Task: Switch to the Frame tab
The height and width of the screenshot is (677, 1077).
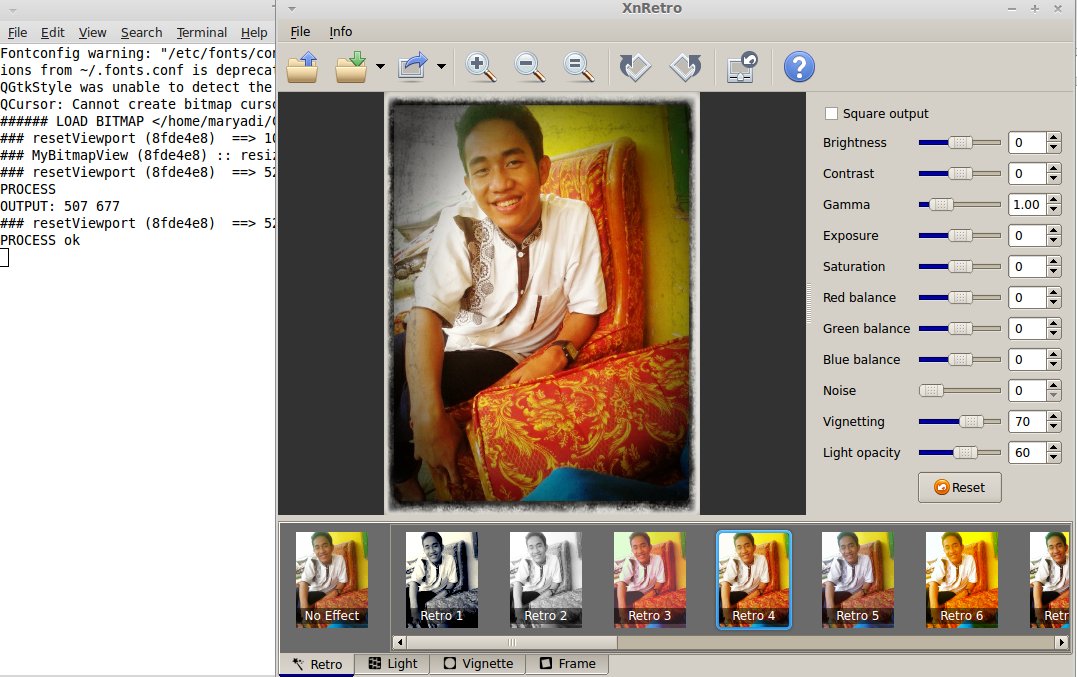Action: point(567,663)
